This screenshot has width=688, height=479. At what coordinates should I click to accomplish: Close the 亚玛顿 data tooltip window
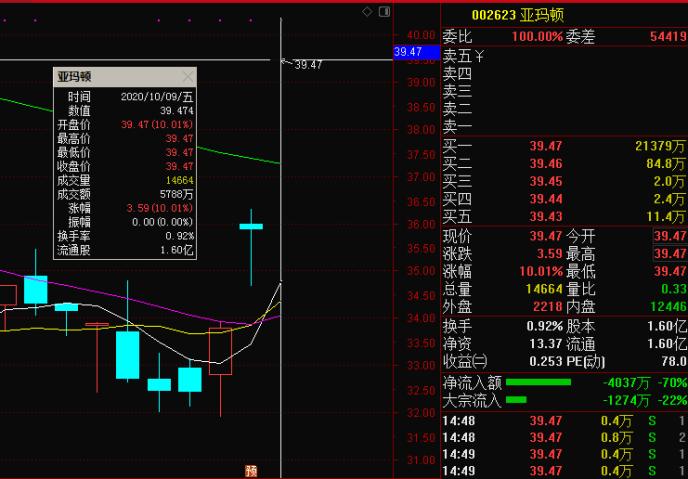tap(188, 77)
